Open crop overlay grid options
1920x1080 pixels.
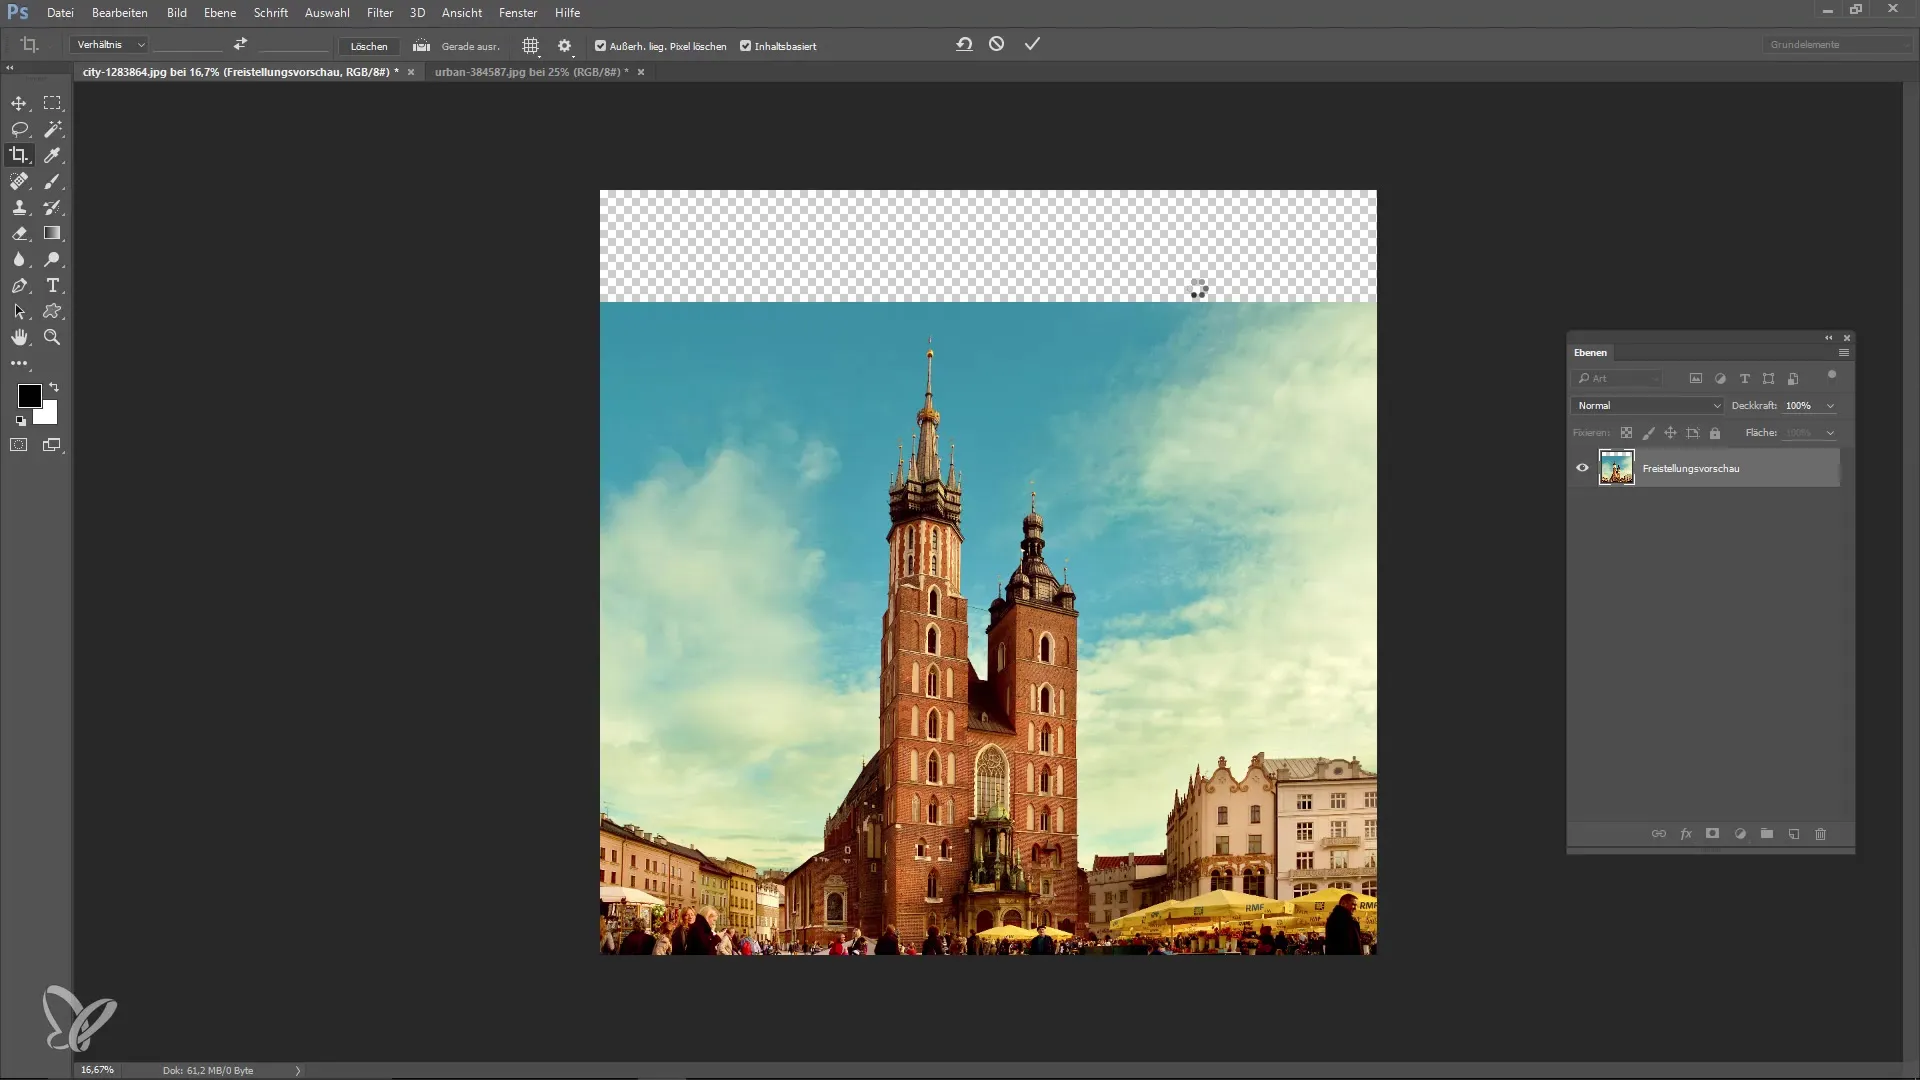[531, 46]
